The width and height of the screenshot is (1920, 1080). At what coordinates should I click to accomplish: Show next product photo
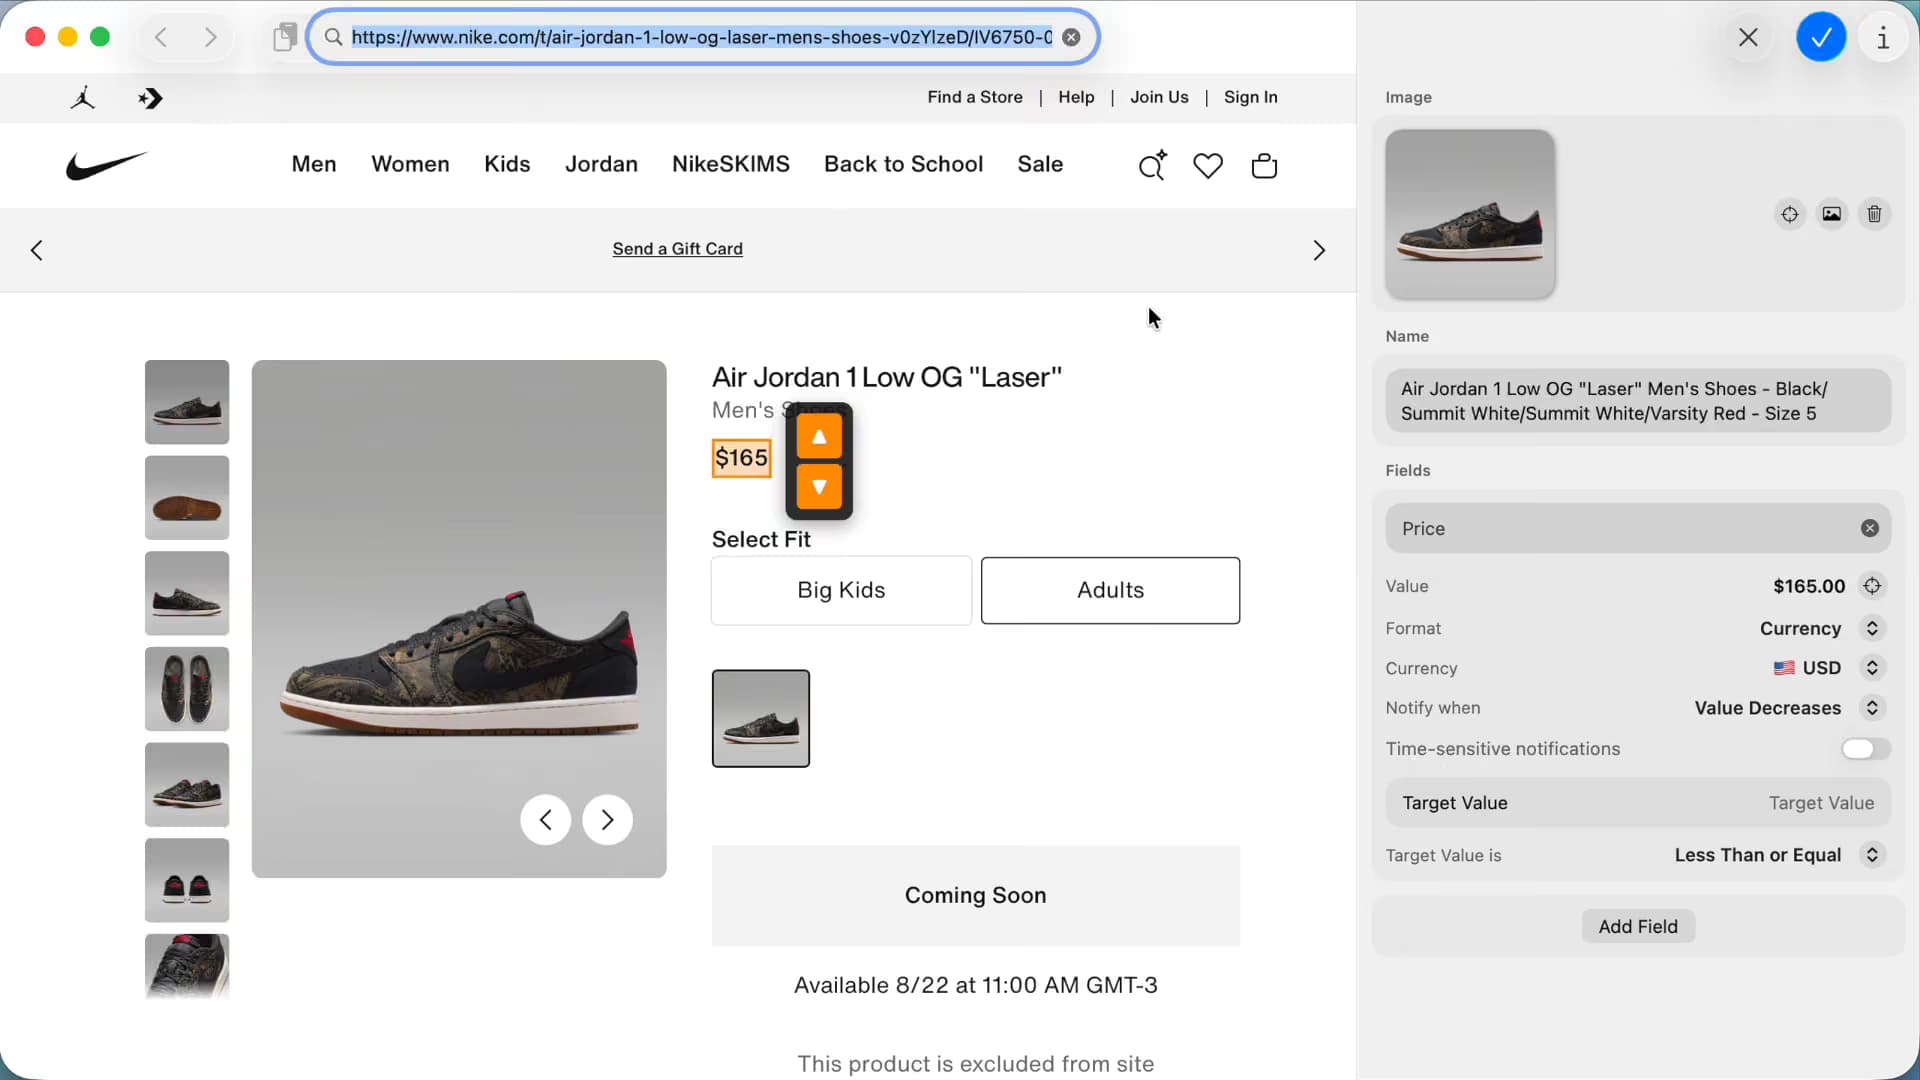(608, 820)
